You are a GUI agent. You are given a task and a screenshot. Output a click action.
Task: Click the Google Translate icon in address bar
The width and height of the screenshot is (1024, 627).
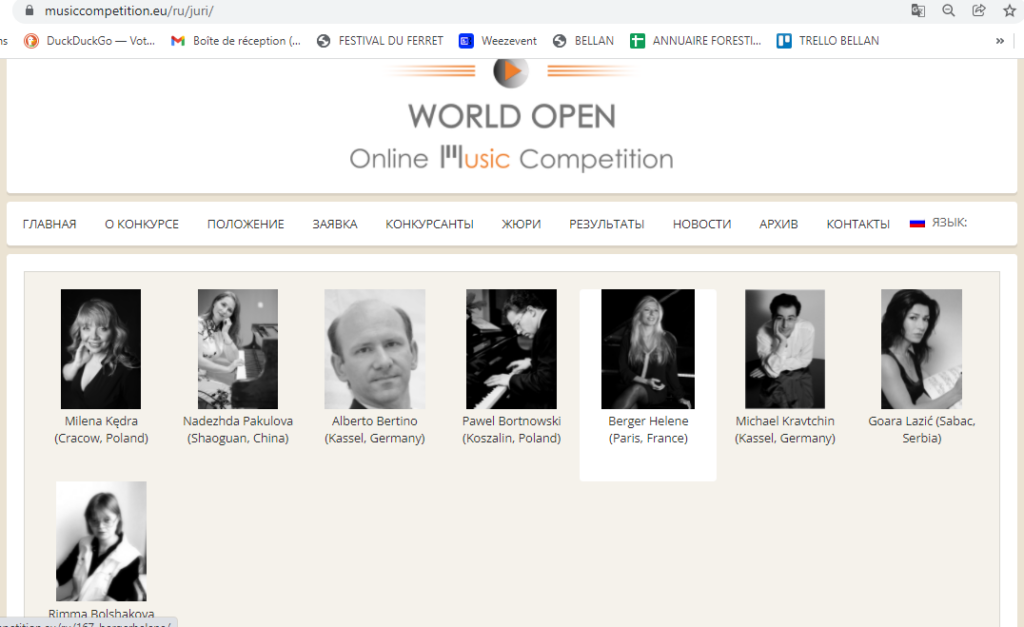917,11
